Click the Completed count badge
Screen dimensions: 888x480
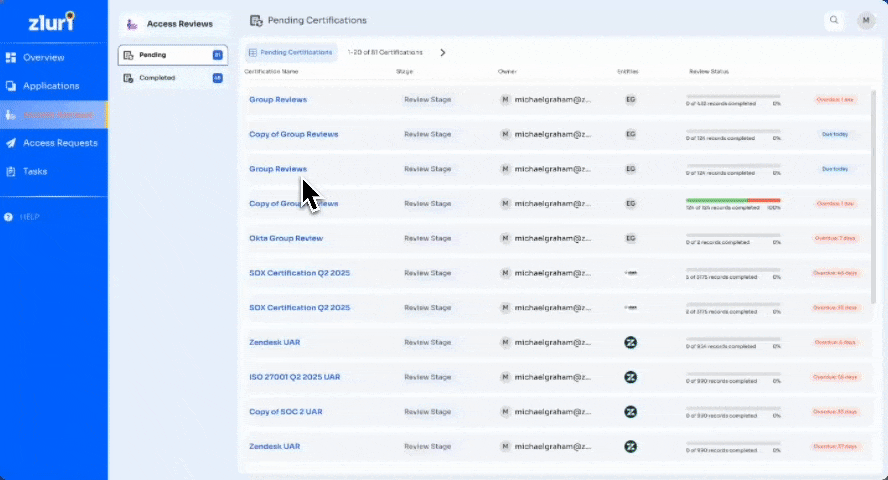point(217,78)
